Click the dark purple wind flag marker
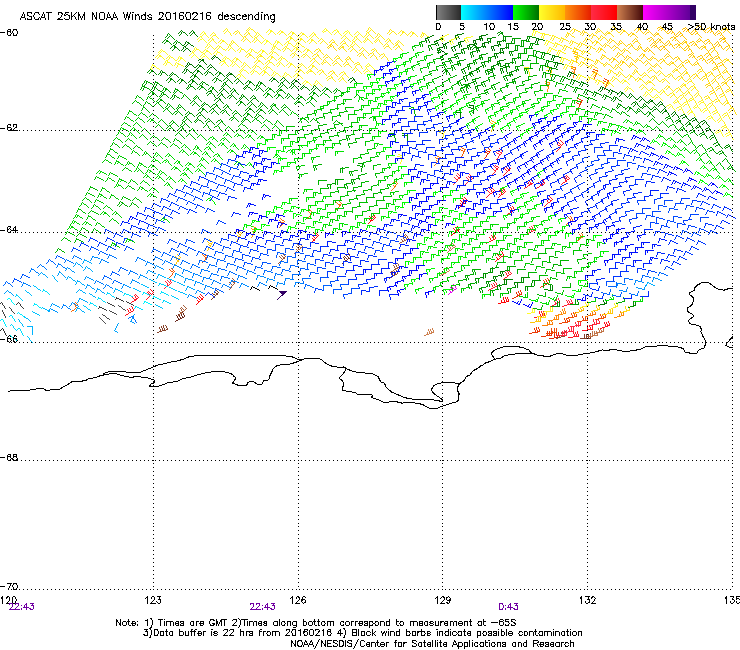740x650 pixels. tap(281, 295)
